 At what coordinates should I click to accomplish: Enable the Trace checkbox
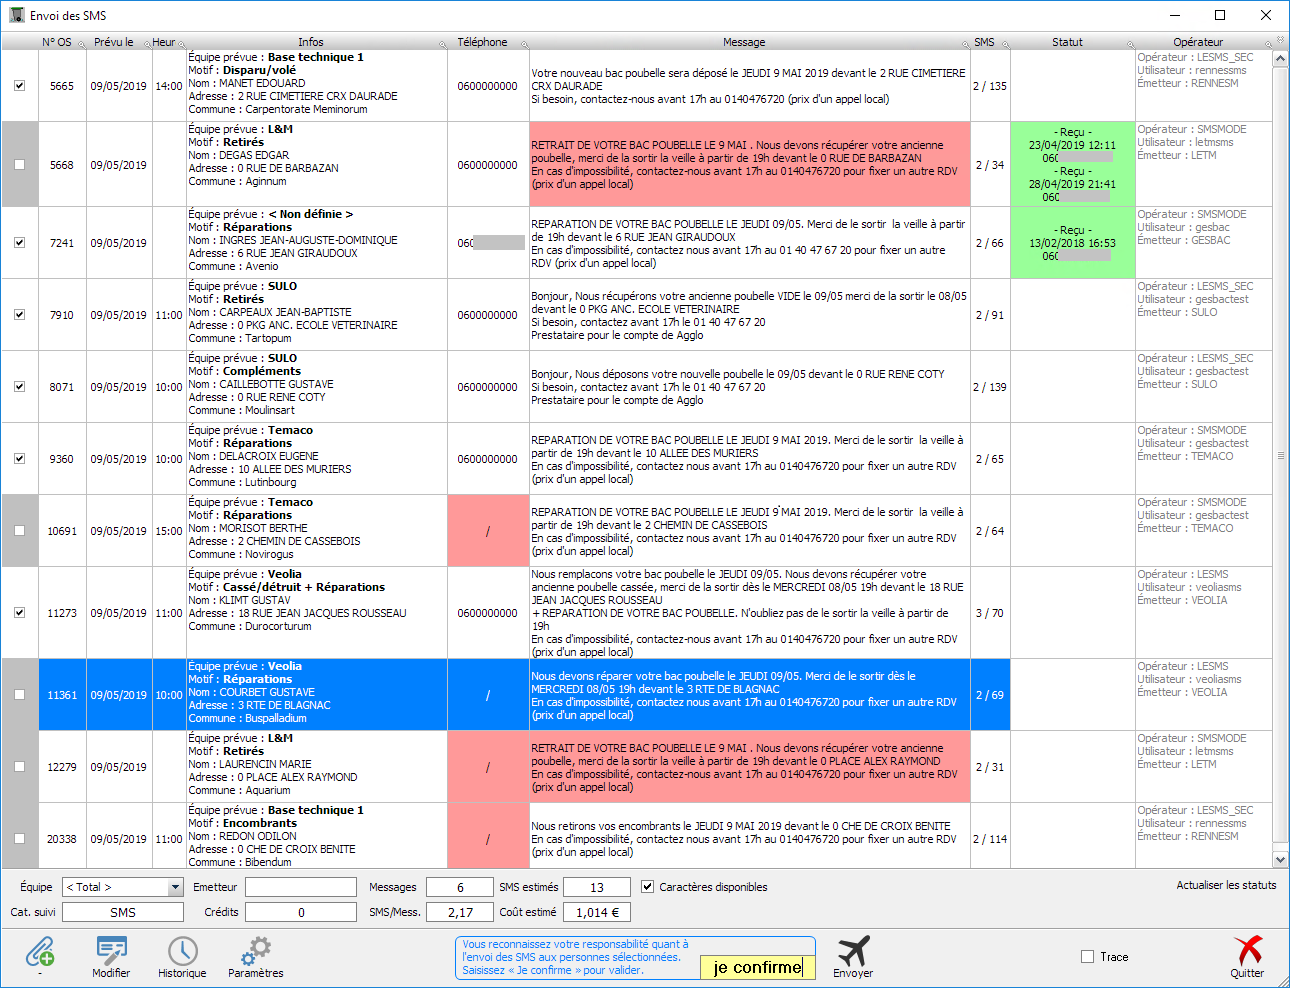tap(1088, 957)
